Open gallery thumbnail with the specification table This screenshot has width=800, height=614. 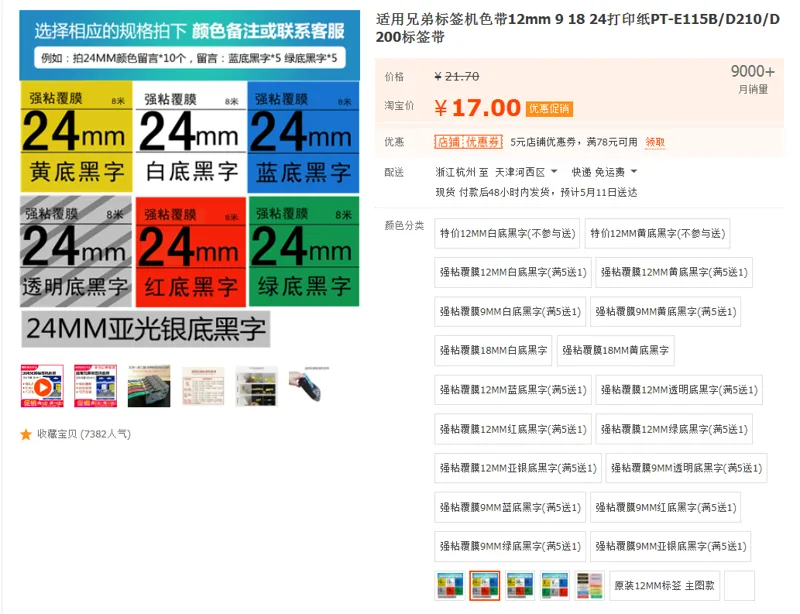click(203, 386)
